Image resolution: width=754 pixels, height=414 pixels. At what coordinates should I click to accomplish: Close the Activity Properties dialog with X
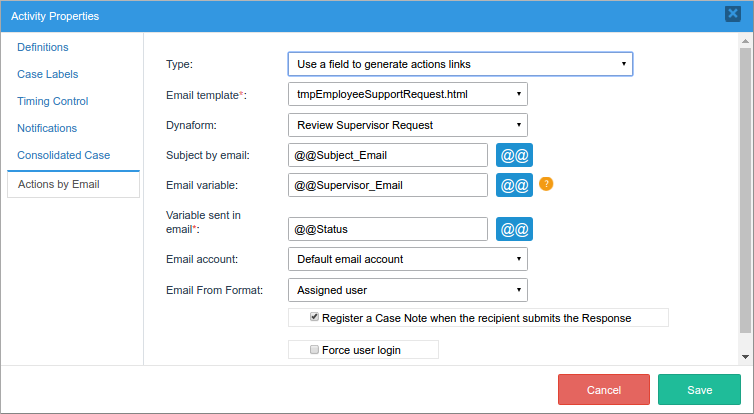click(738, 14)
